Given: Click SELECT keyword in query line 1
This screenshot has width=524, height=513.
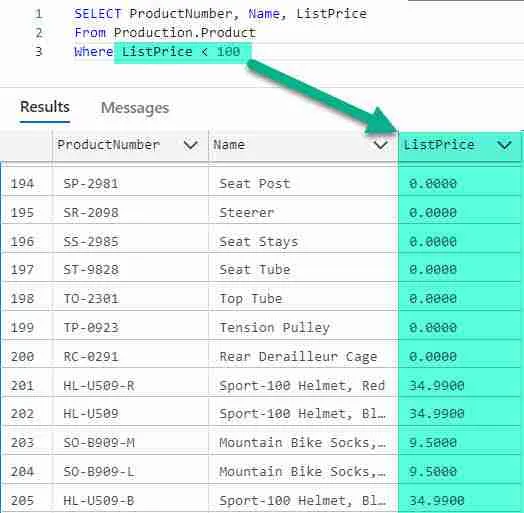Looking at the screenshot, I should click(97, 14).
